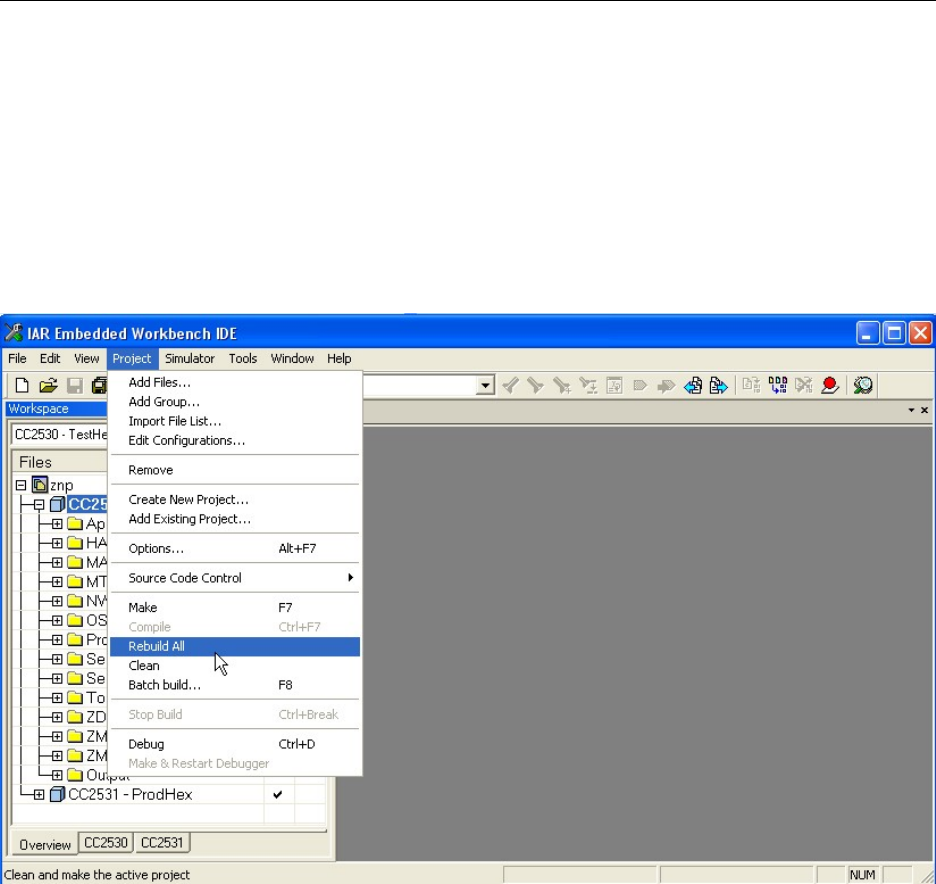Collapse the znp workspace tree node

[21, 485]
